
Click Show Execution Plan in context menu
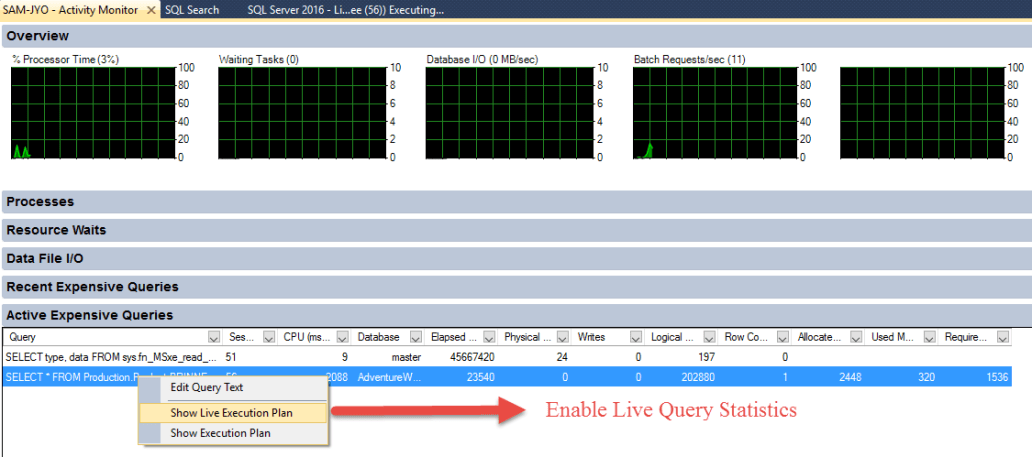(x=220, y=433)
